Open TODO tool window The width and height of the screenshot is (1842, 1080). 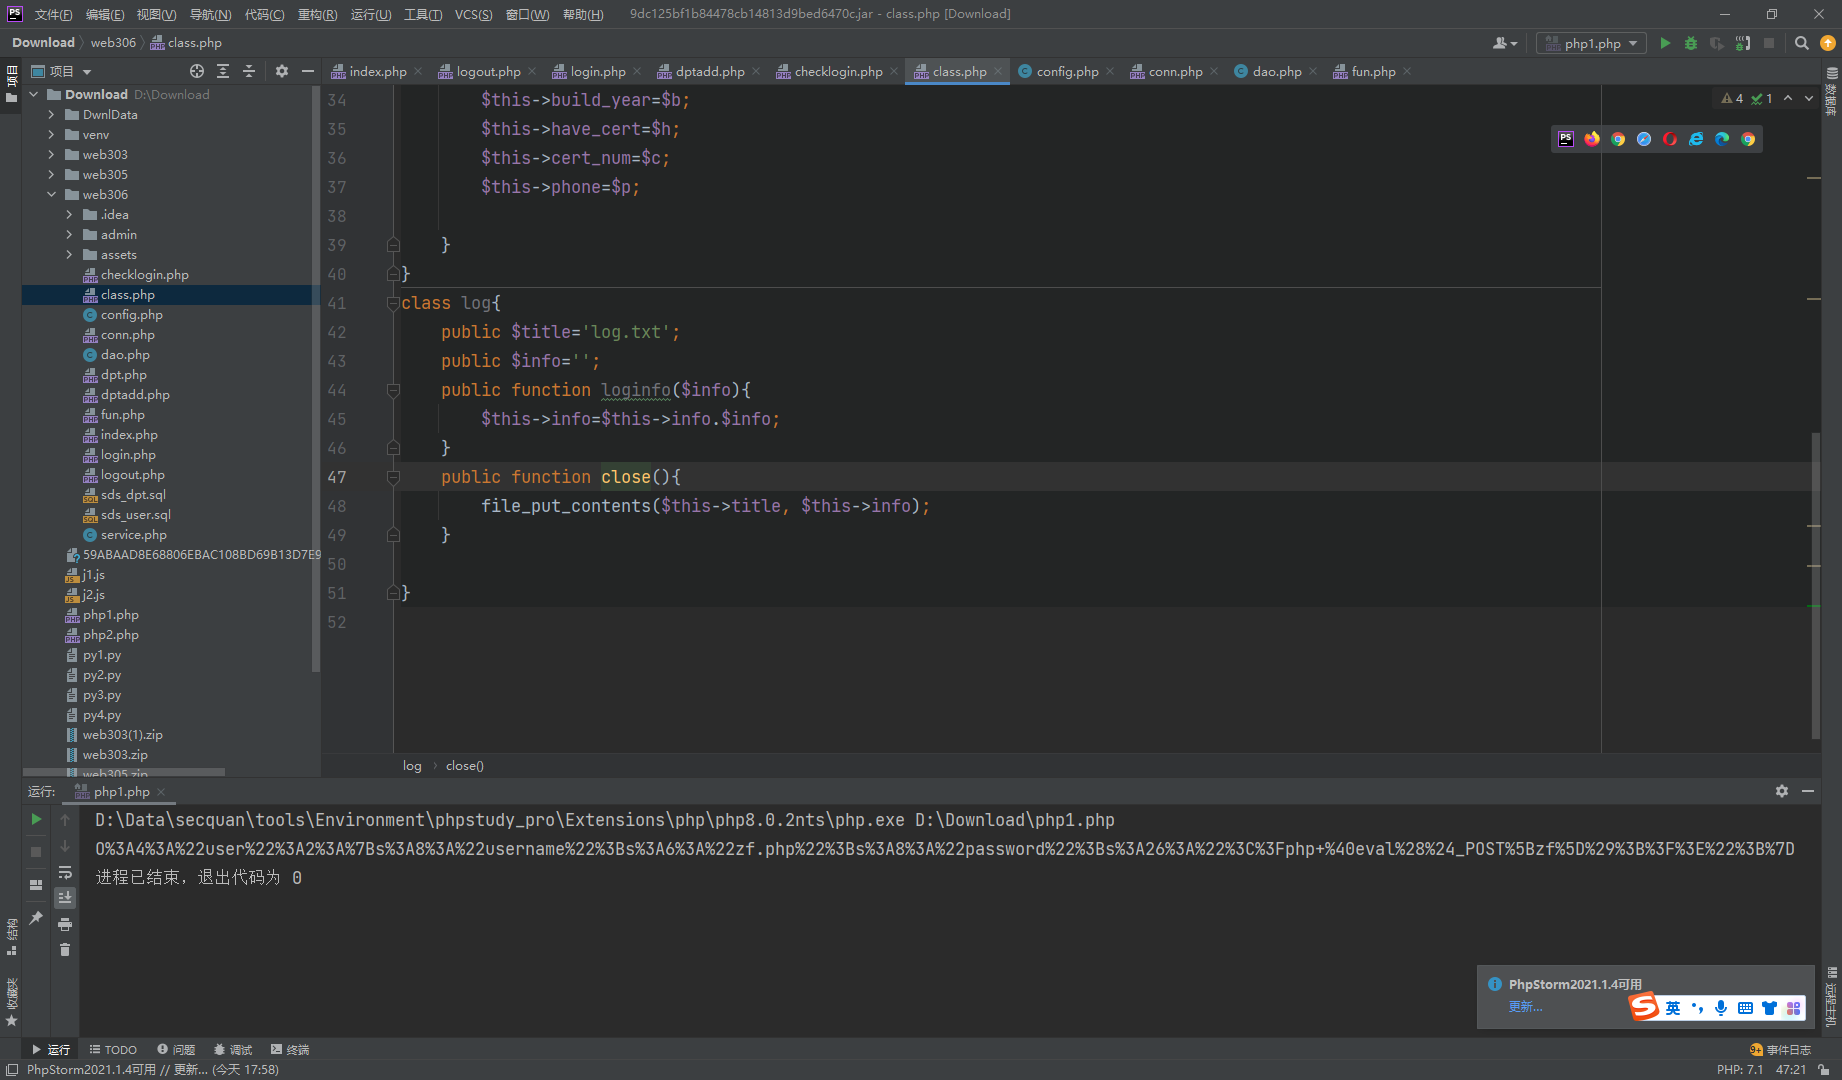(113, 1049)
